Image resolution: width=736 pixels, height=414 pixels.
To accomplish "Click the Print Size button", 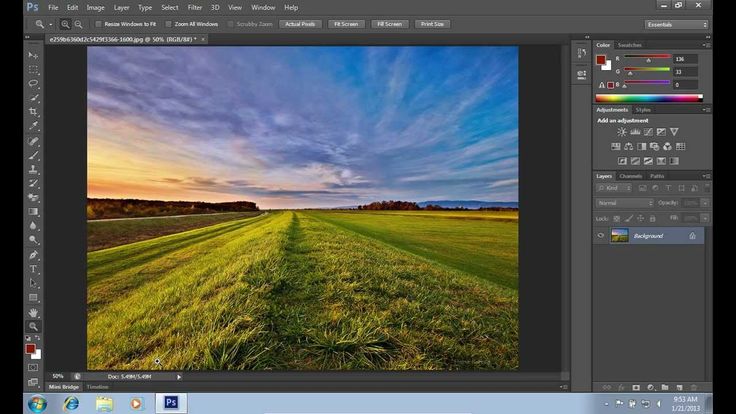I will [x=433, y=23].
